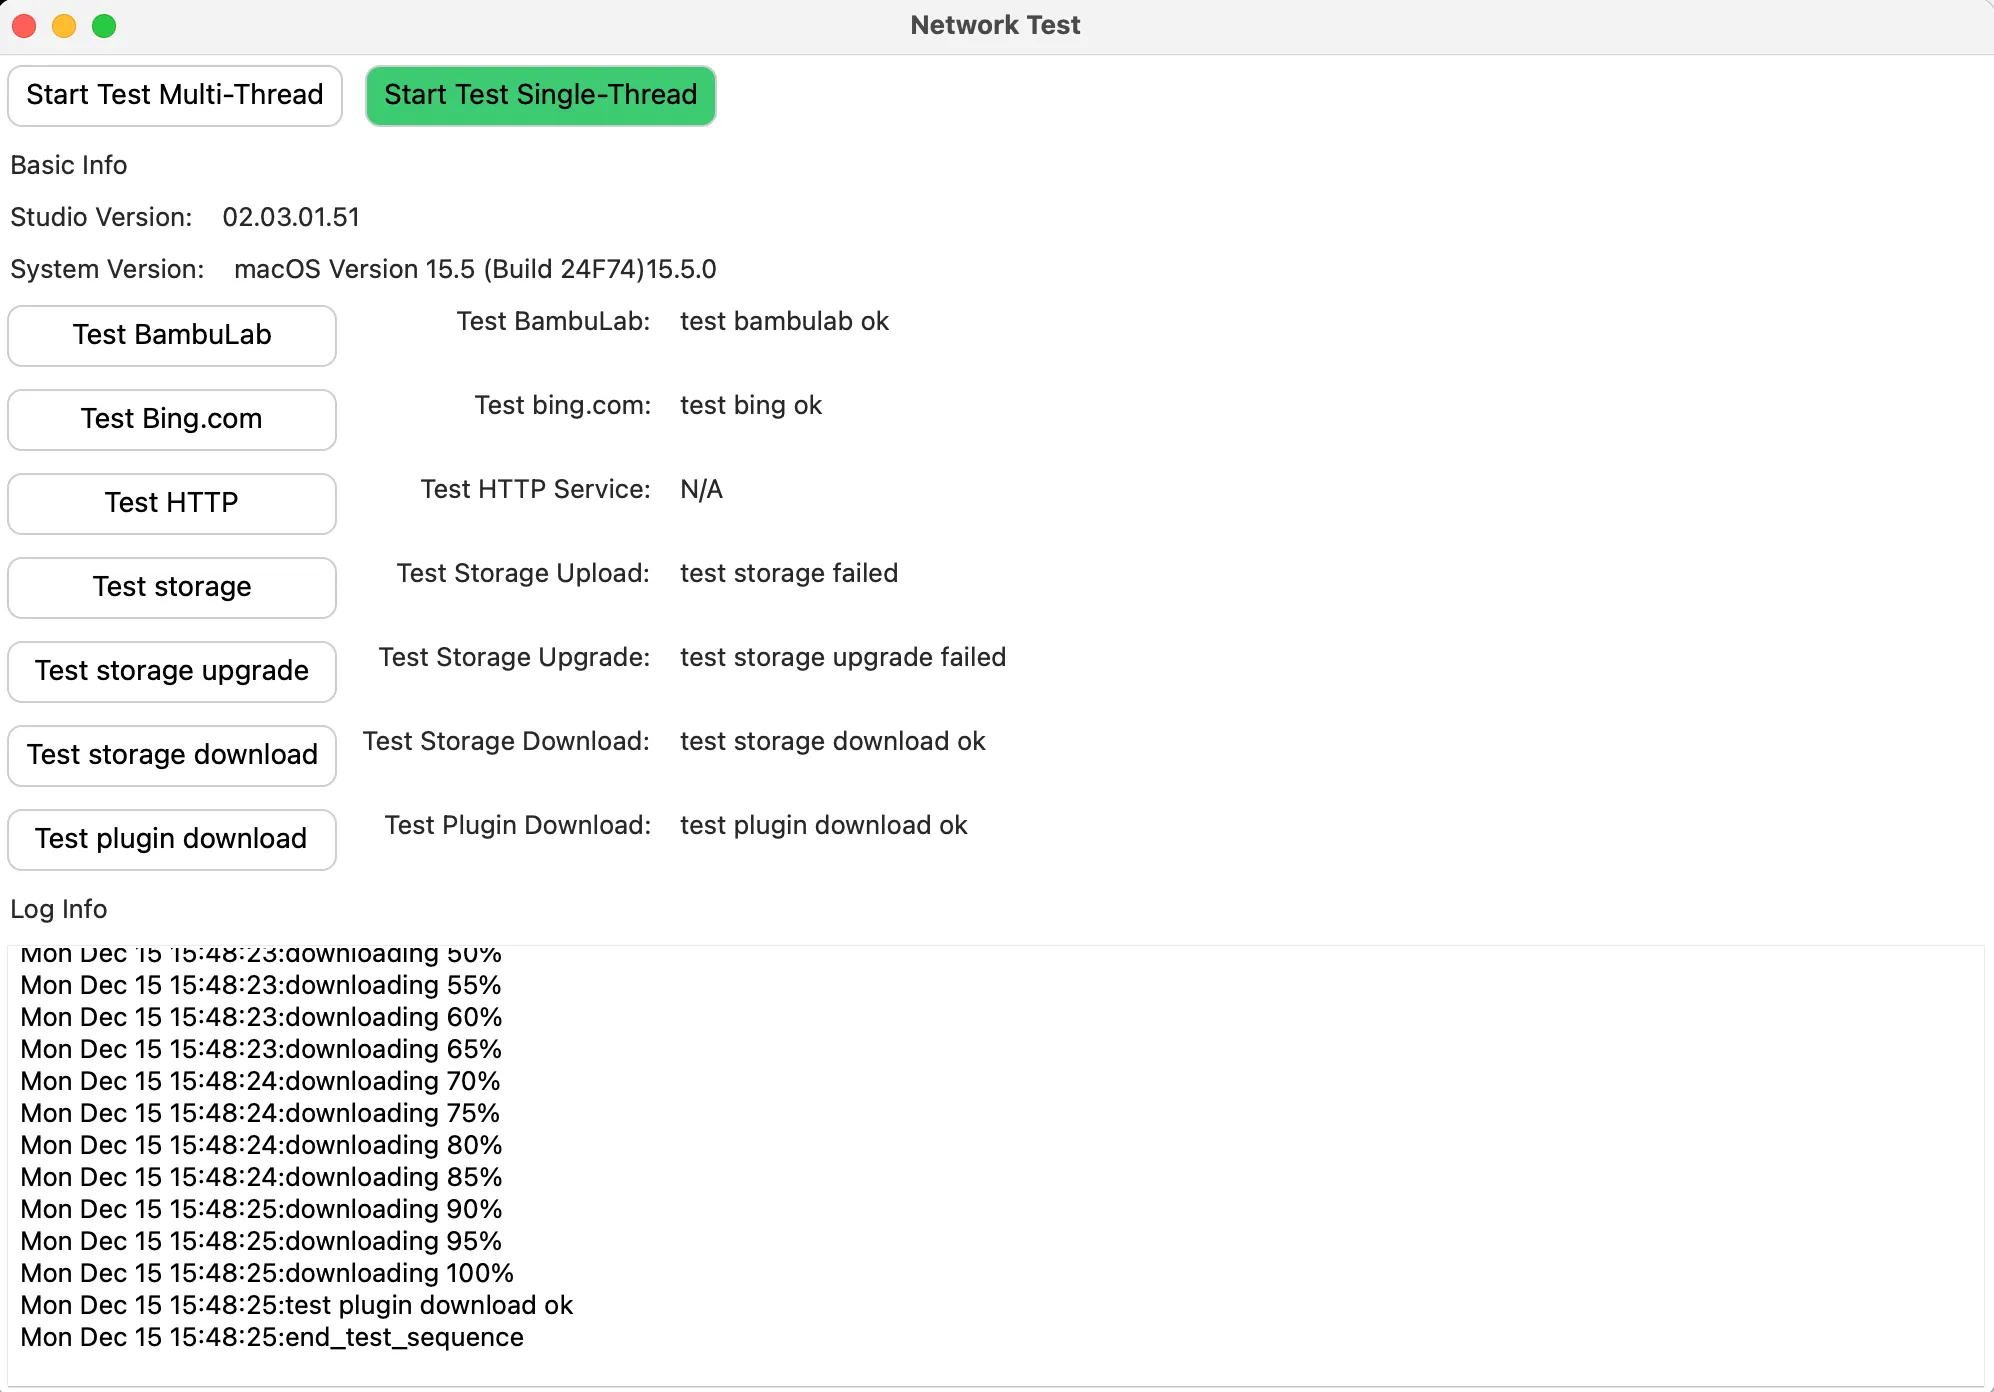This screenshot has height=1392, width=1994.
Task: Close the Network Test window
Action: tap(24, 26)
